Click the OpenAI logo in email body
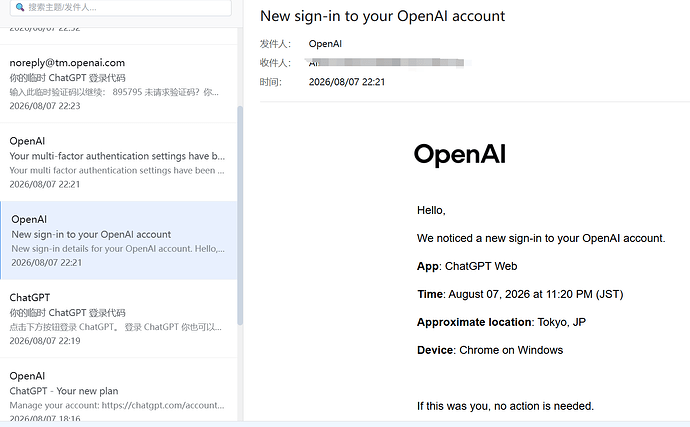The height and width of the screenshot is (427, 690). (460, 155)
